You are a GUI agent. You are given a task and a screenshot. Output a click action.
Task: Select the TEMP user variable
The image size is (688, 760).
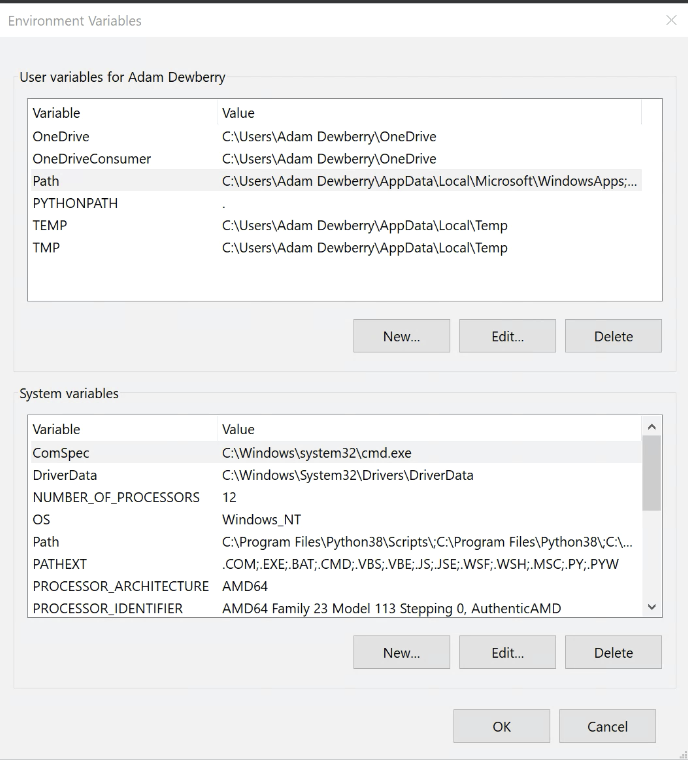(50, 225)
